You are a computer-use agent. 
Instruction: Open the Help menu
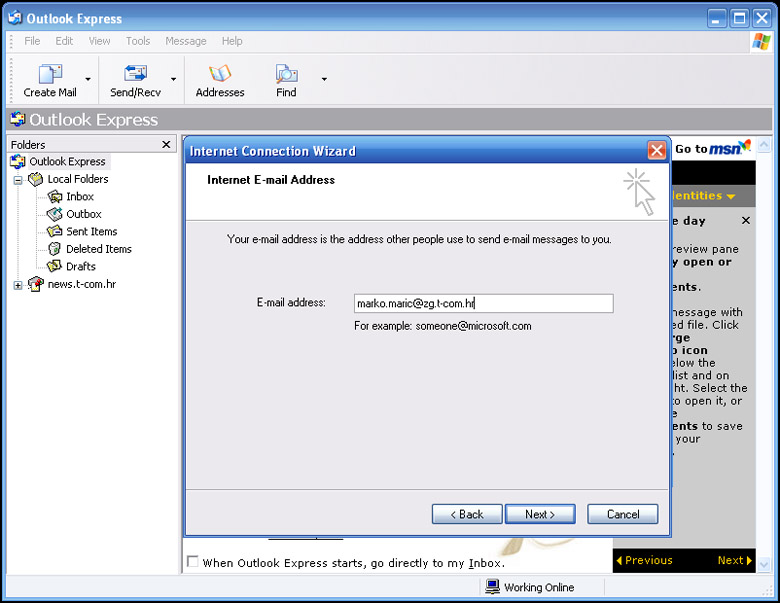click(232, 41)
